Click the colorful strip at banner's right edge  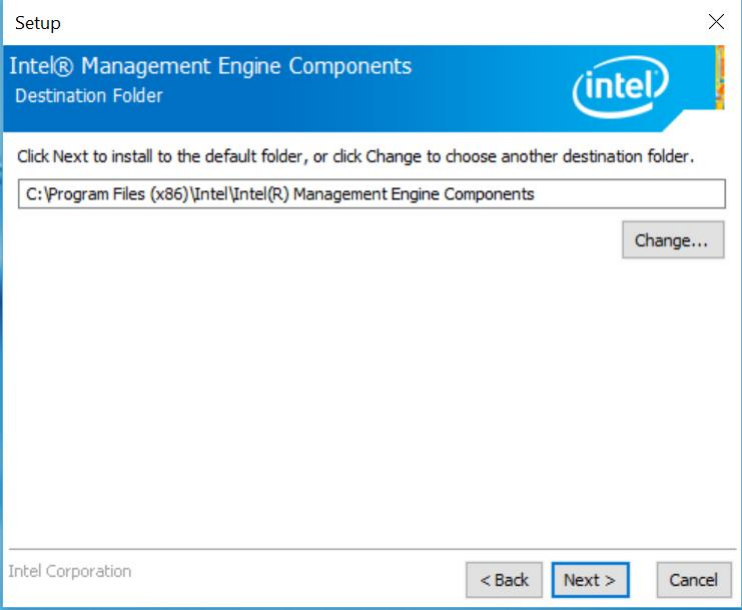pyautogui.click(x=720, y=78)
